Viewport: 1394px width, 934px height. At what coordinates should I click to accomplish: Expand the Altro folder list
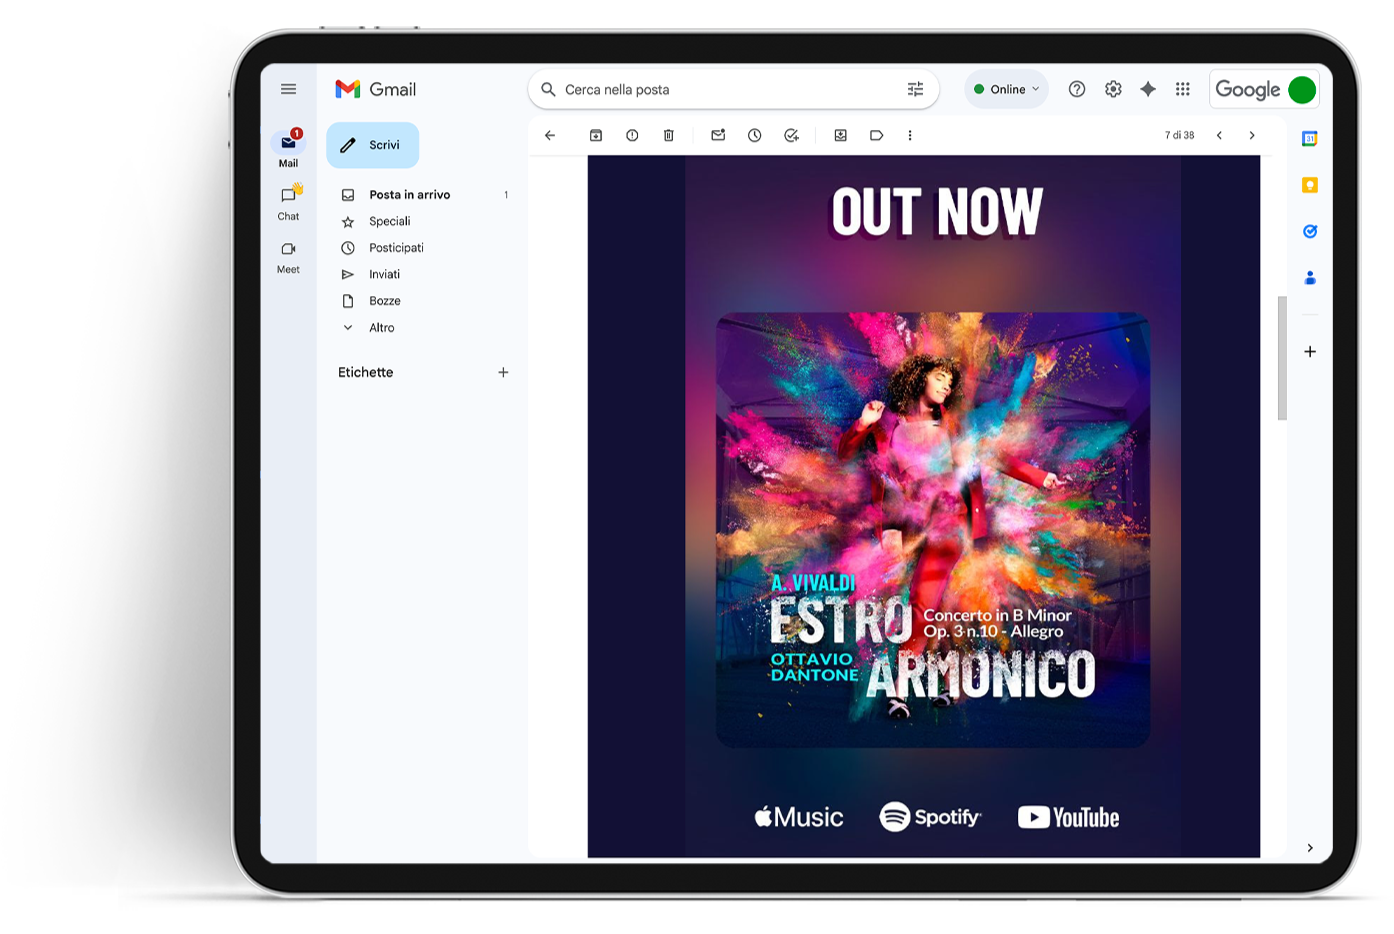[x=381, y=328]
